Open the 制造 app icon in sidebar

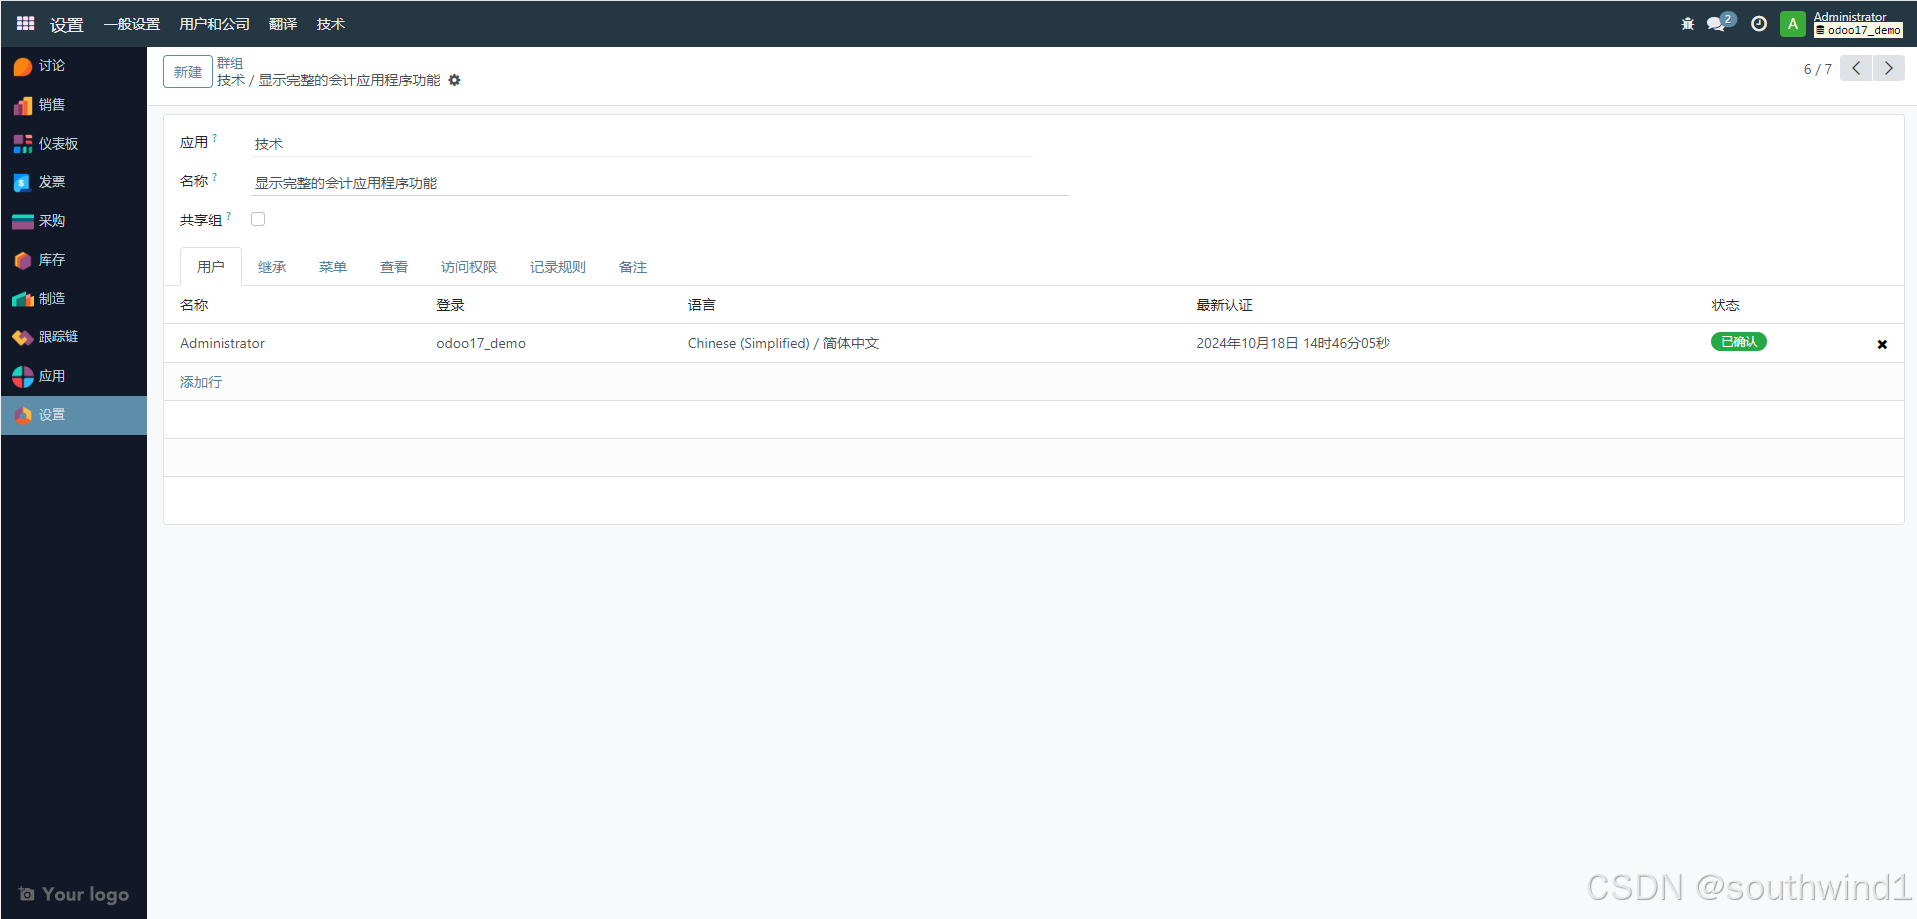click(23, 299)
